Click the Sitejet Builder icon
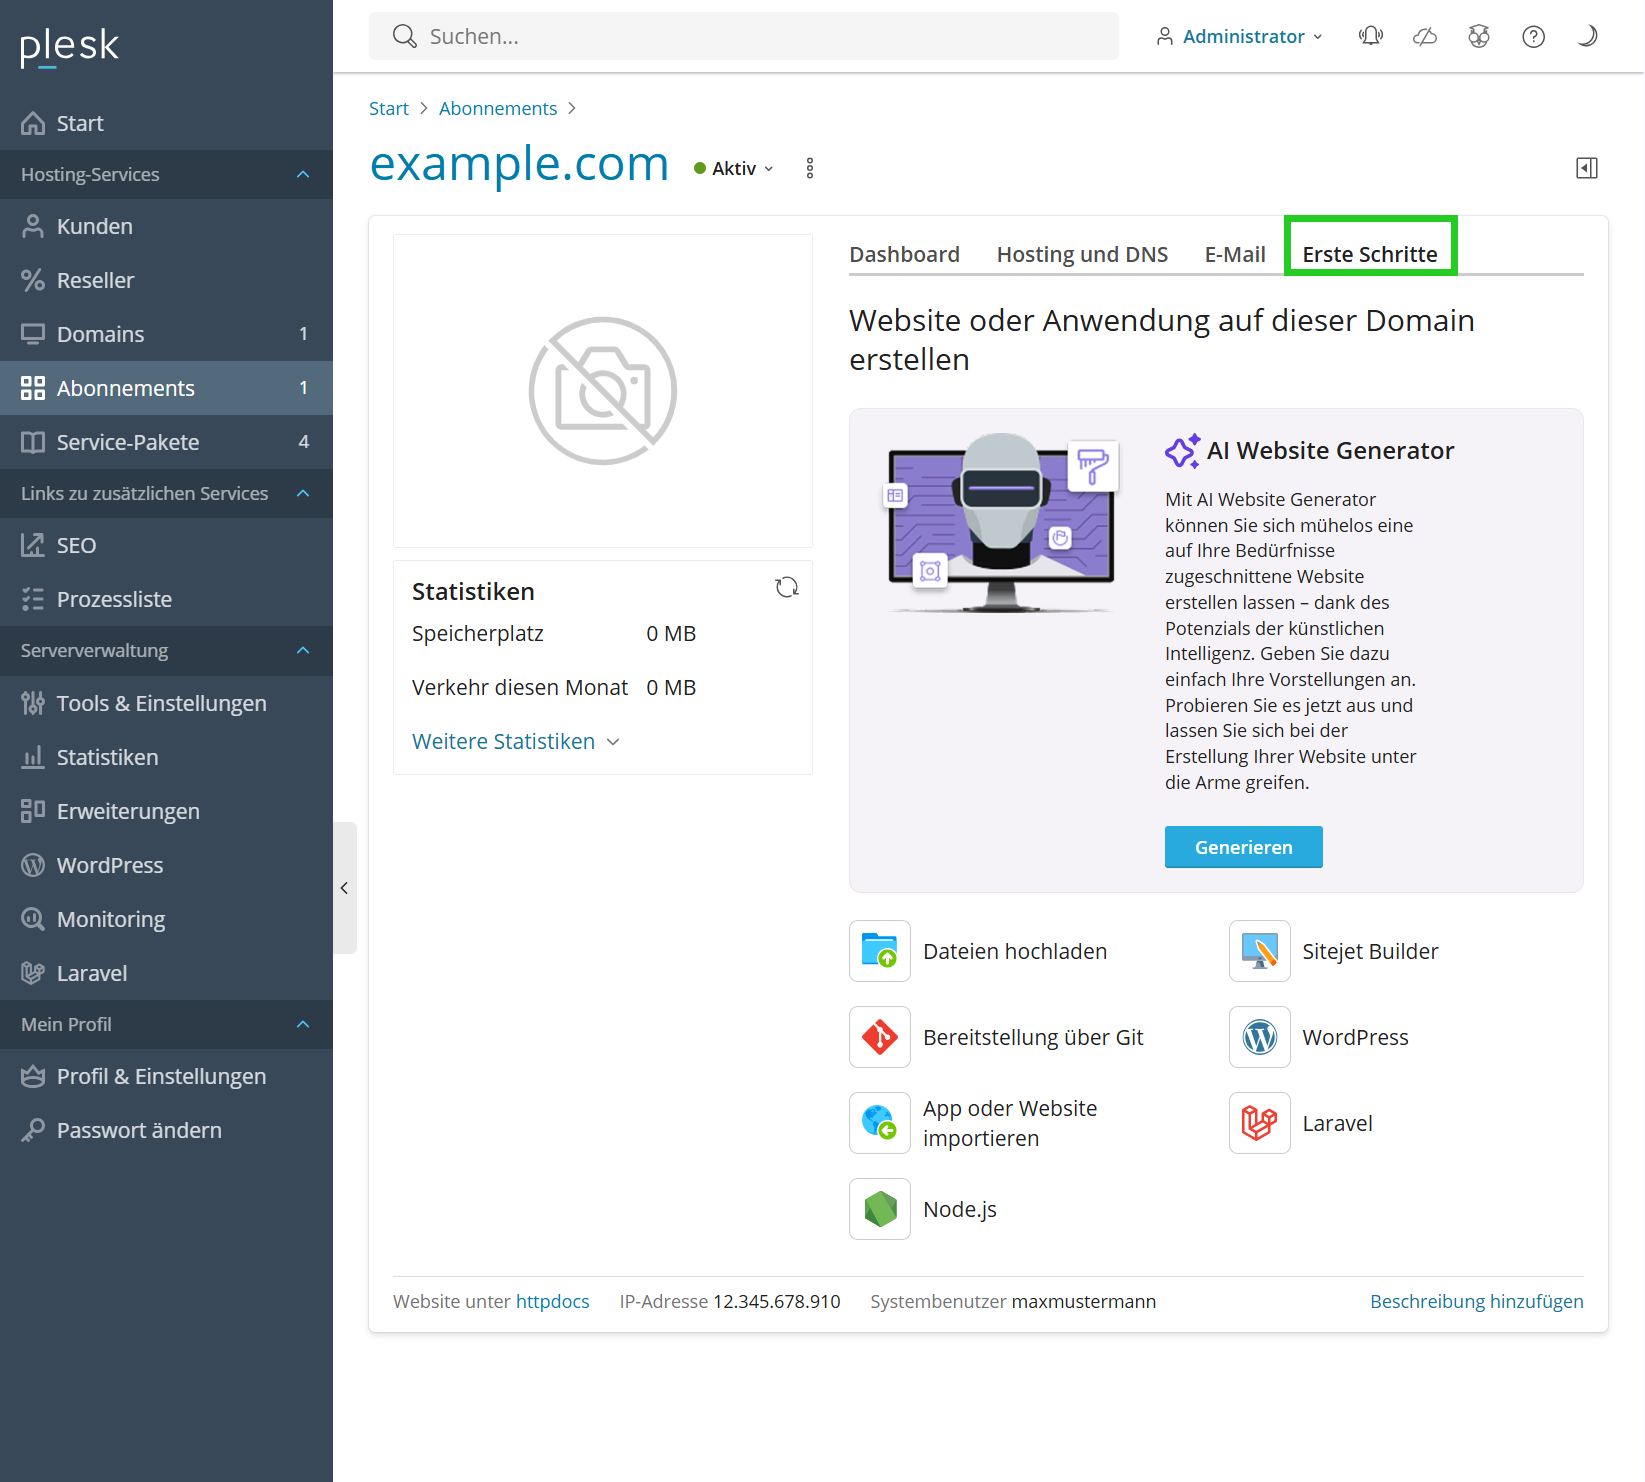1645x1482 pixels. [x=1260, y=951]
